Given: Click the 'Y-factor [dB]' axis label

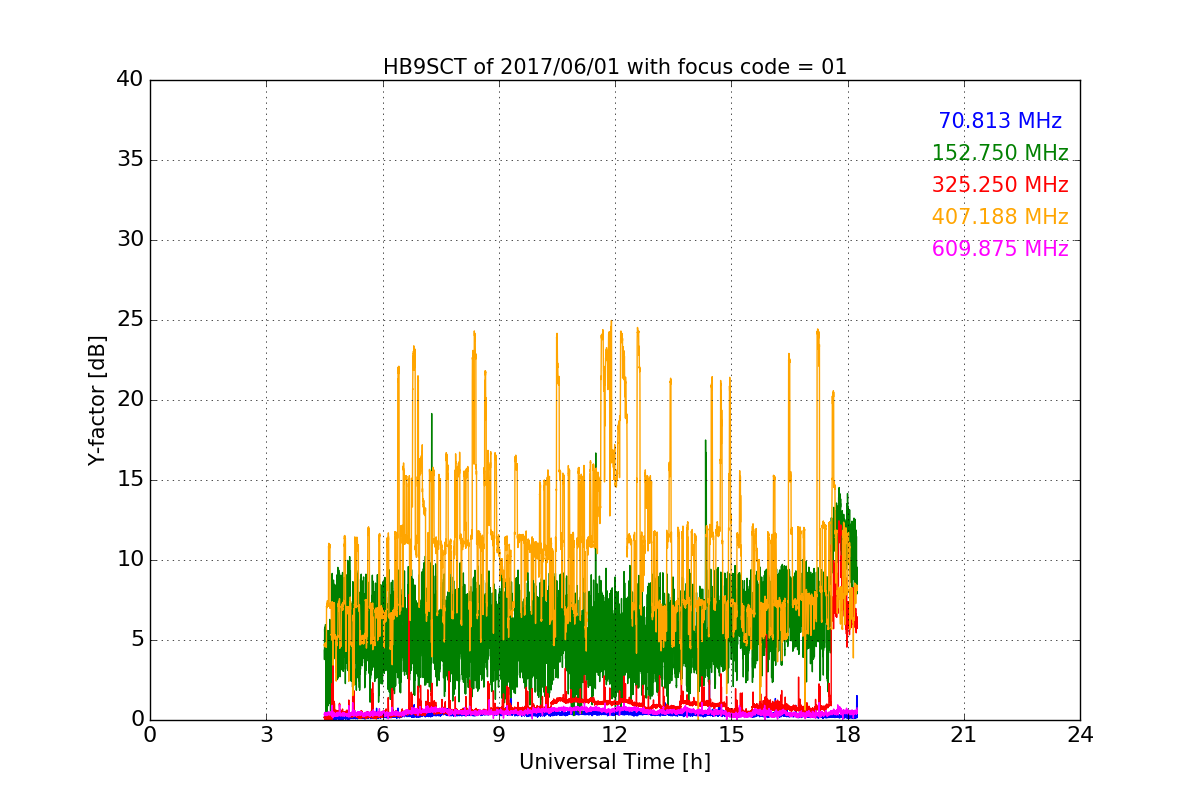Looking at the screenshot, I should (97, 400).
